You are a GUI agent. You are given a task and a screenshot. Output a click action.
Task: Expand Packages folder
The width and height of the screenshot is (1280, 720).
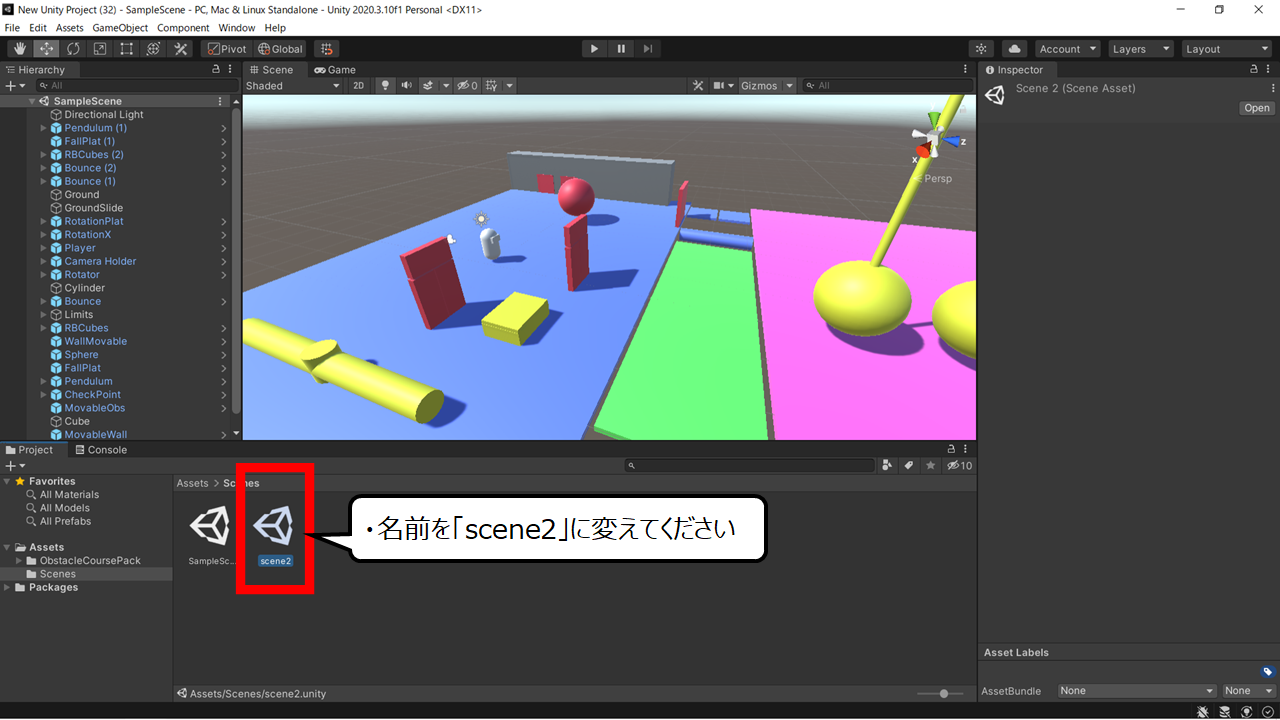tap(8, 588)
